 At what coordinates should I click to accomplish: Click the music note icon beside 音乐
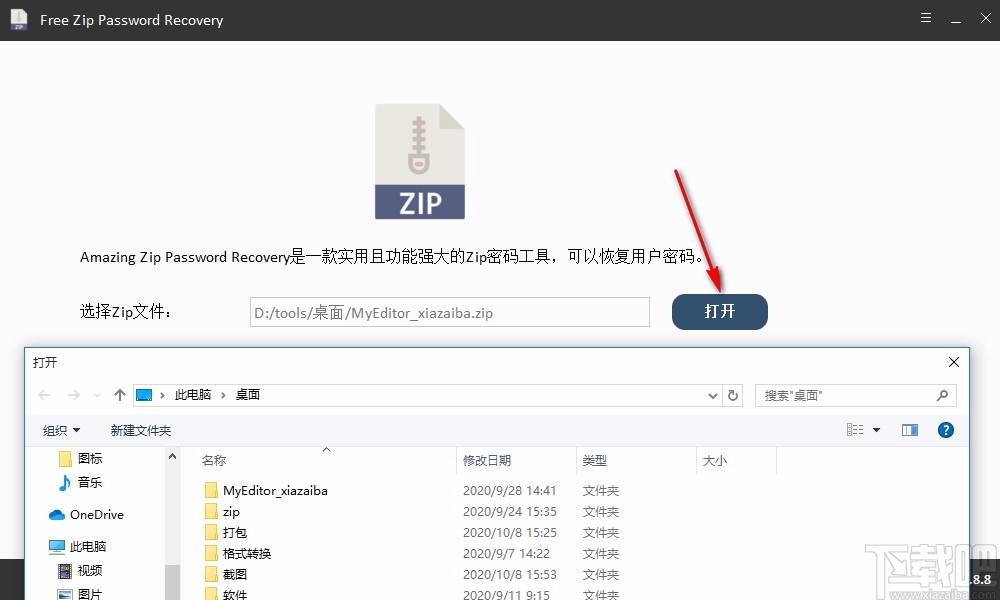click(64, 483)
